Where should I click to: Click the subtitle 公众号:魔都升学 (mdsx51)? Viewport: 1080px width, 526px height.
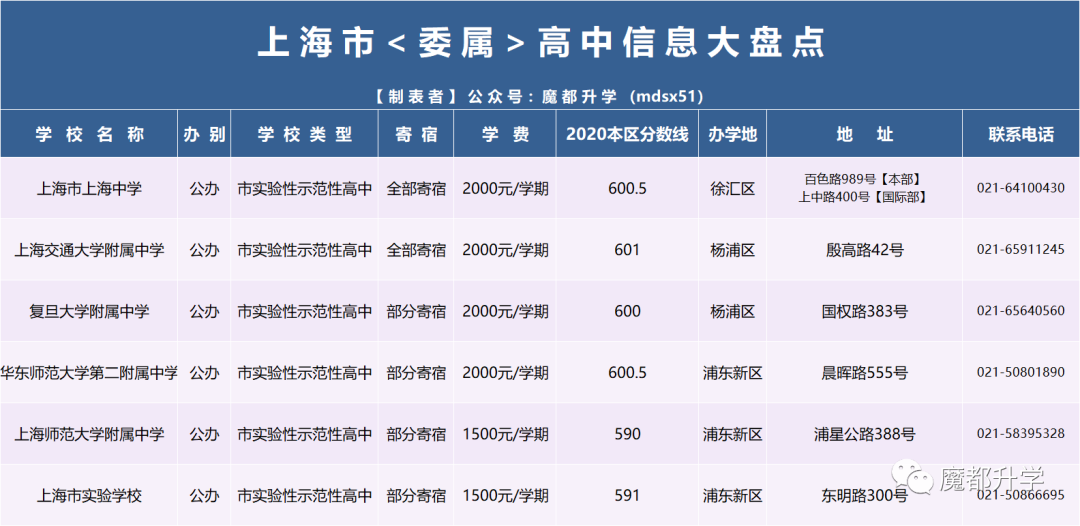(585, 96)
